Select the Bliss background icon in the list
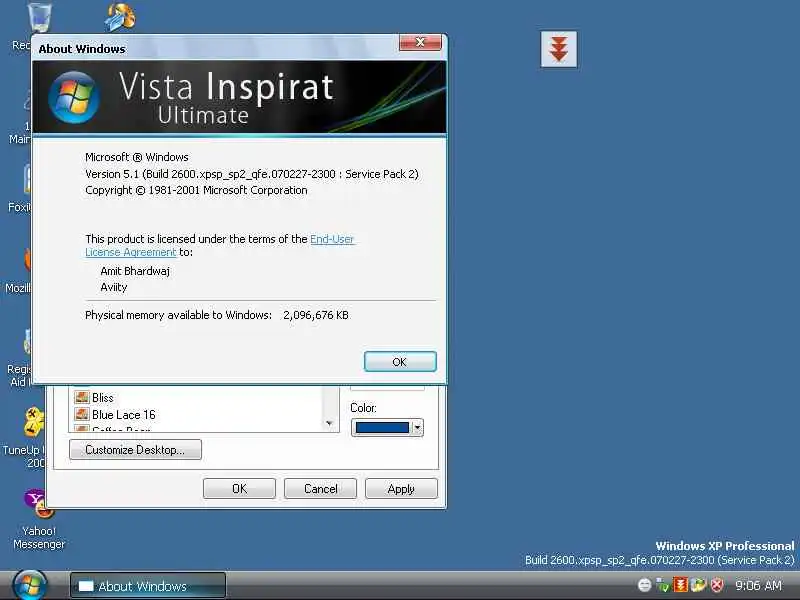This screenshot has height=600, width=800. tap(82, 397)
